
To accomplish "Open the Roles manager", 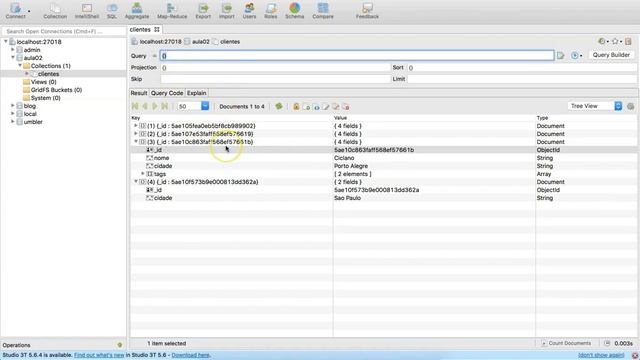I will [271, 11].
